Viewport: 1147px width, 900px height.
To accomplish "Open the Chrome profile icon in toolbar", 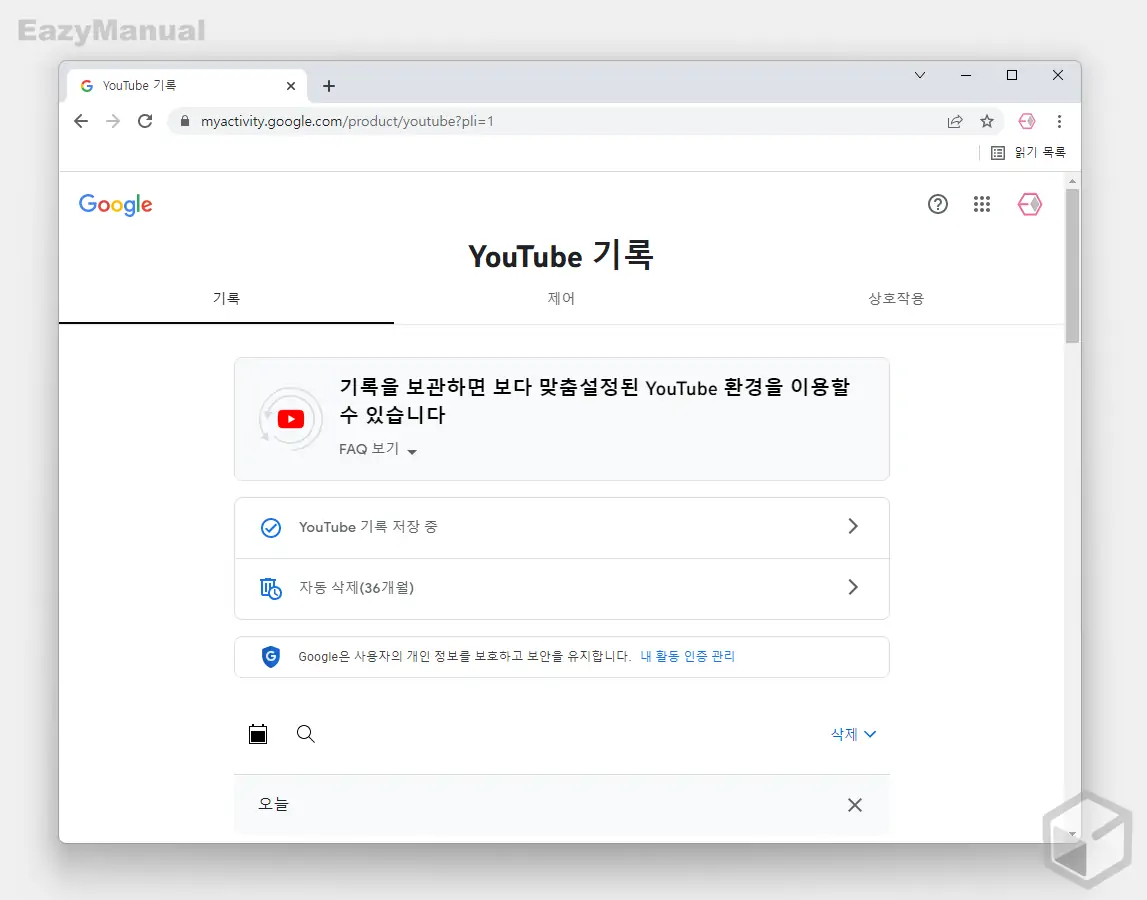I will point(1026,121).
